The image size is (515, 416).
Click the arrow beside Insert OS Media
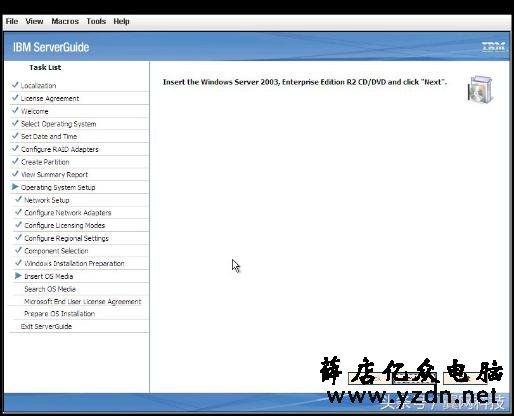tap(18, 276)
